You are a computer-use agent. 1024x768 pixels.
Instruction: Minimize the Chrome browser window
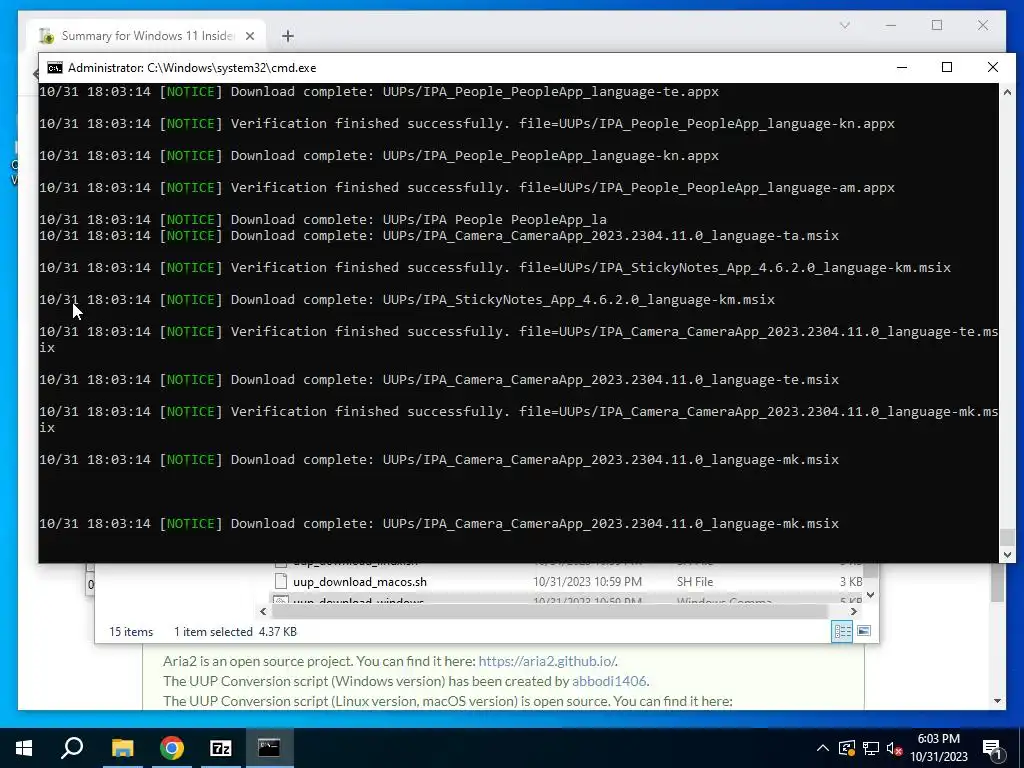point(891,25)
